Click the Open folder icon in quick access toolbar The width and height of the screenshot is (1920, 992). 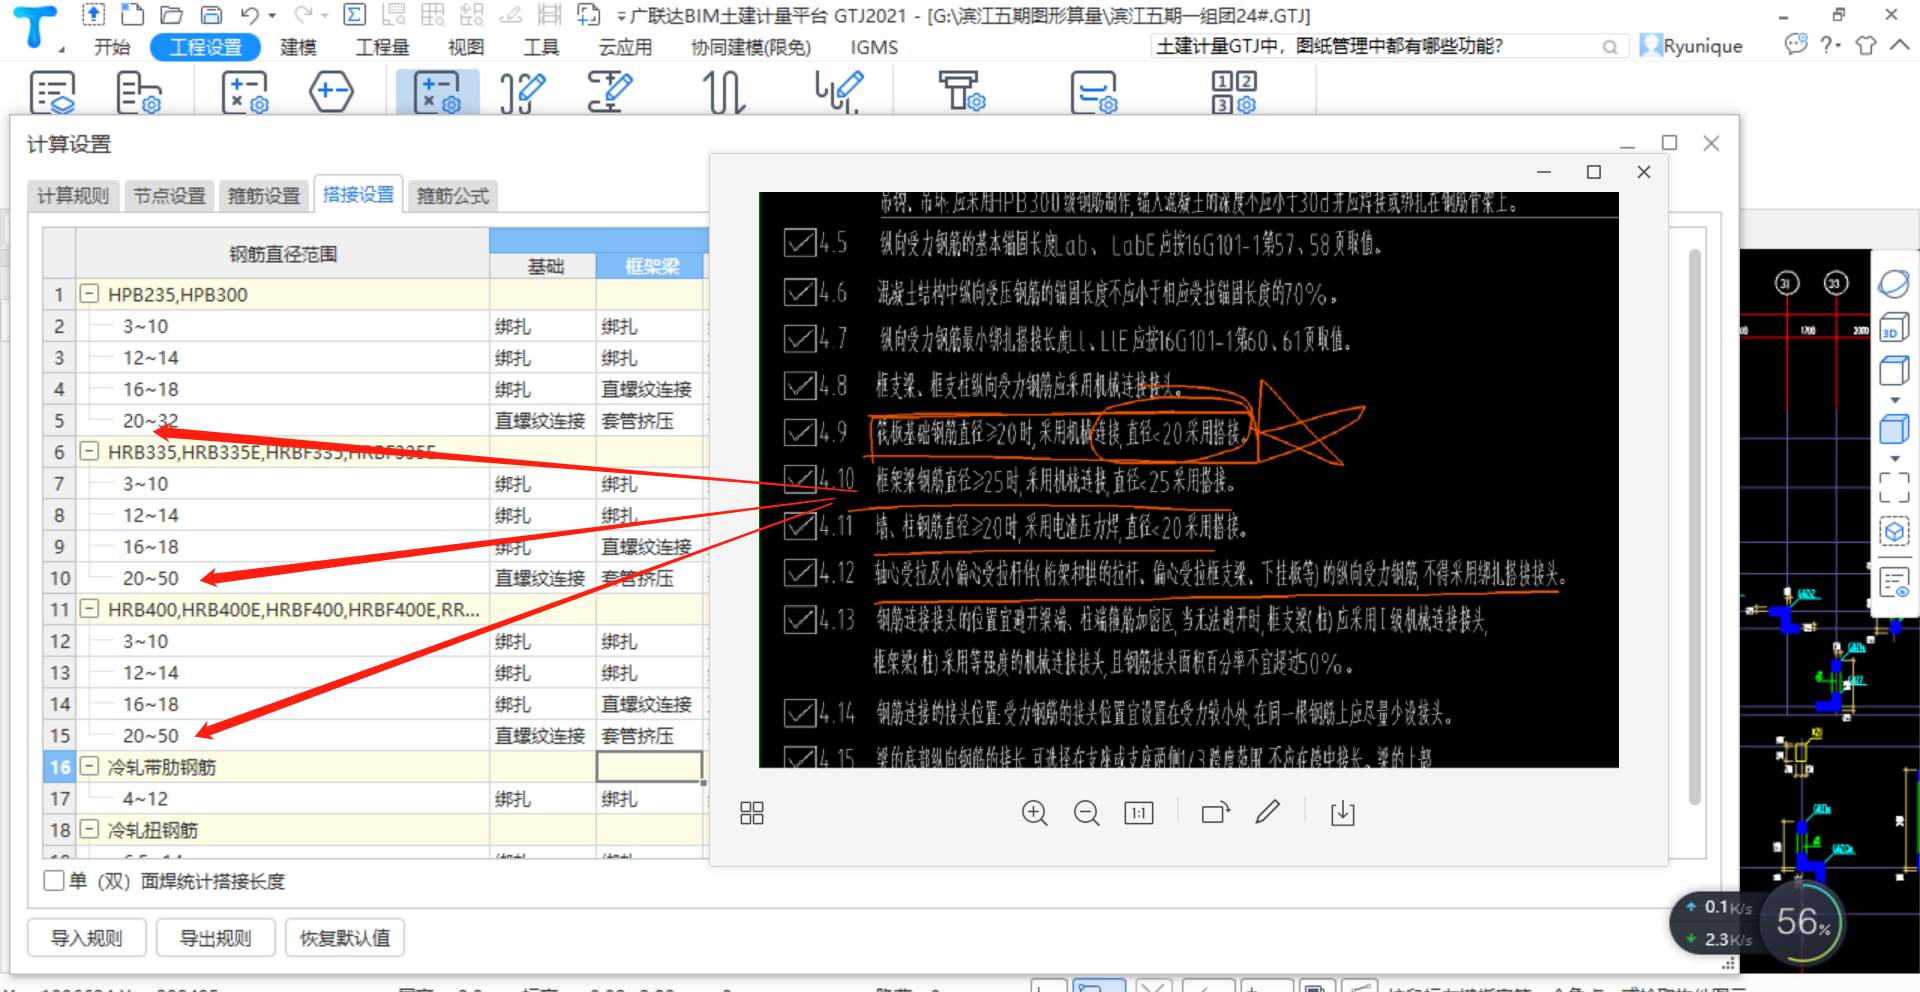pos(171,15)
